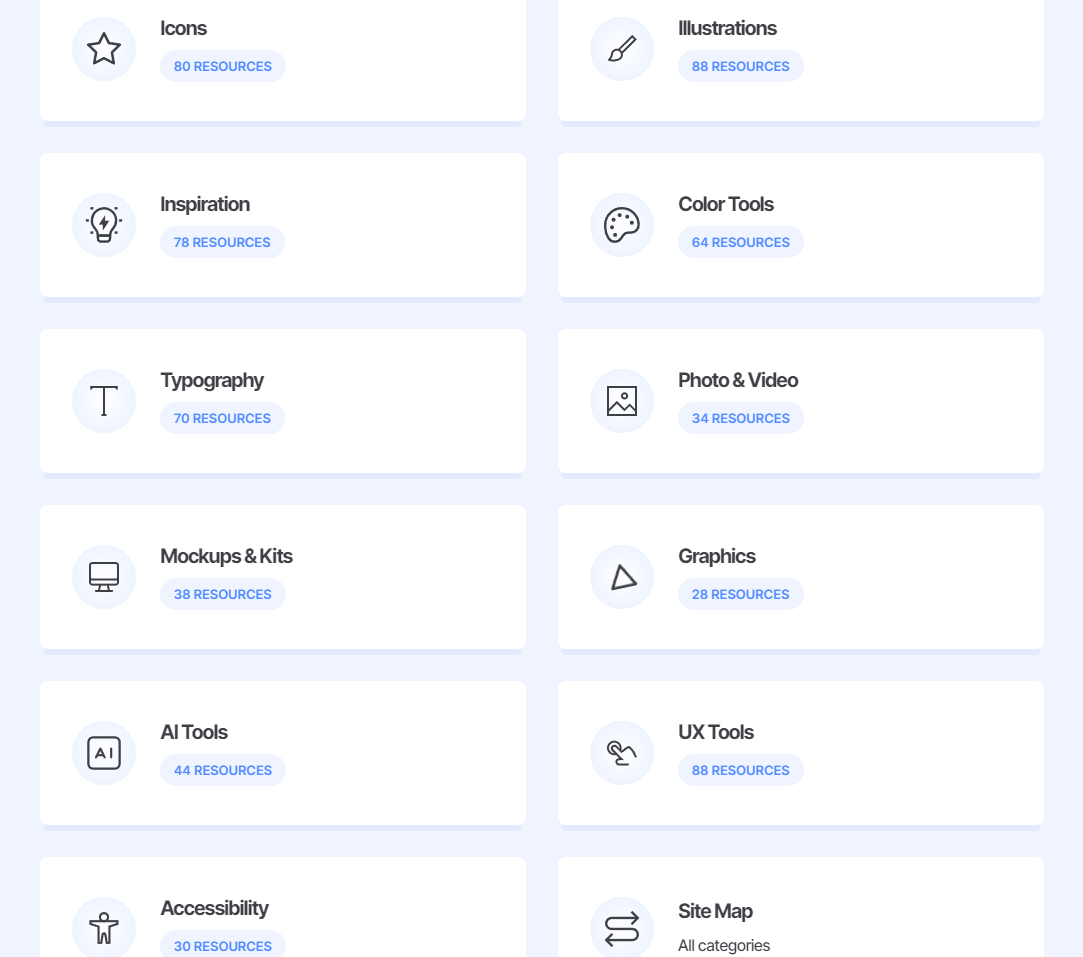
Task: Click the picture icon for Photo & Video
Action: 622,401
